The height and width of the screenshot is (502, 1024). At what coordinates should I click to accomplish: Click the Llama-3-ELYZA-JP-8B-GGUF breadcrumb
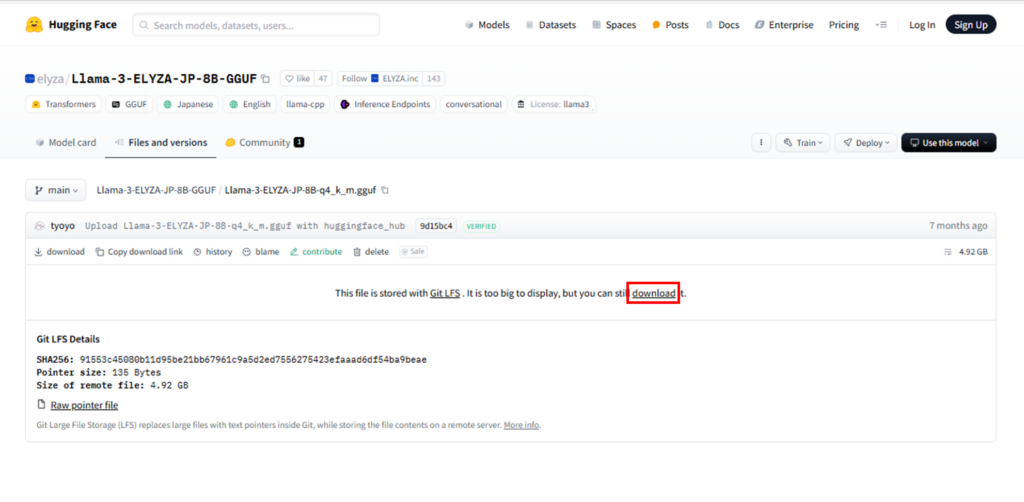156,190
